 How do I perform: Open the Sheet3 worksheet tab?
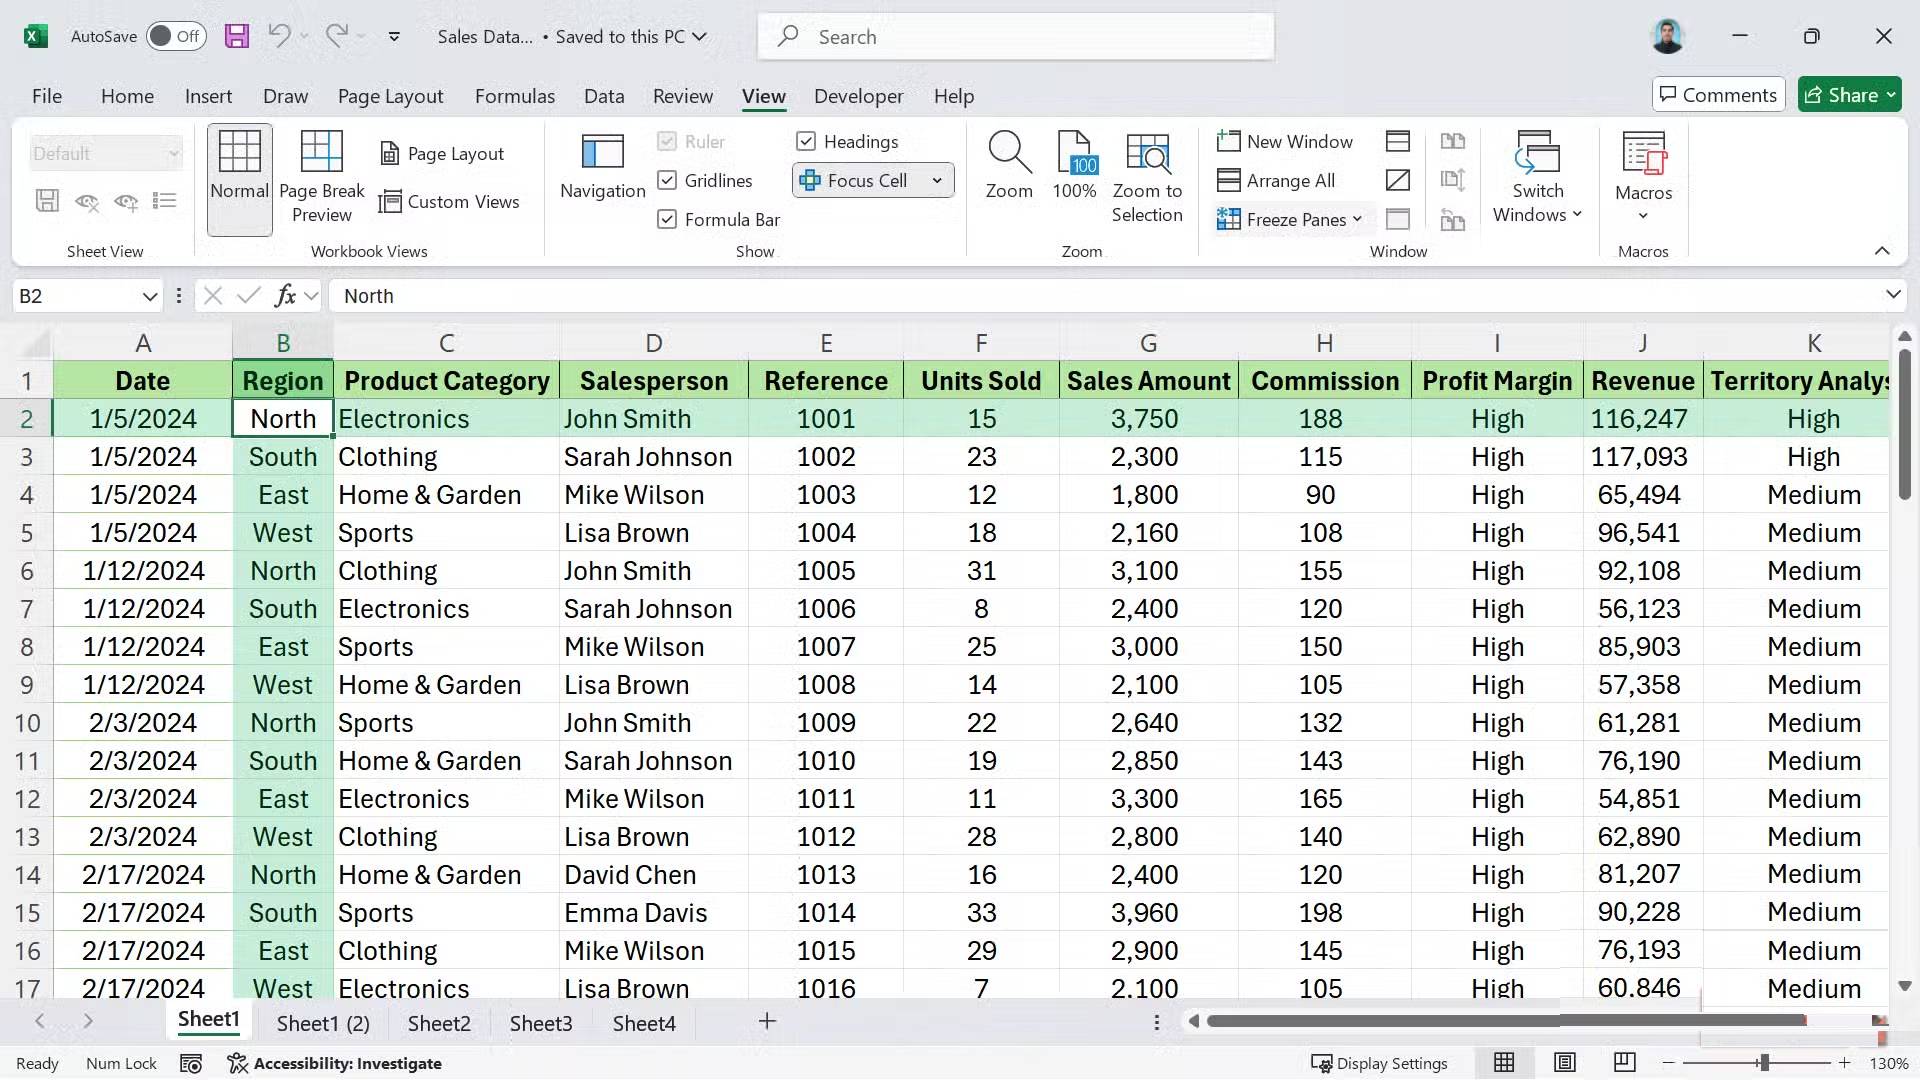click(x=540, y=1023)
